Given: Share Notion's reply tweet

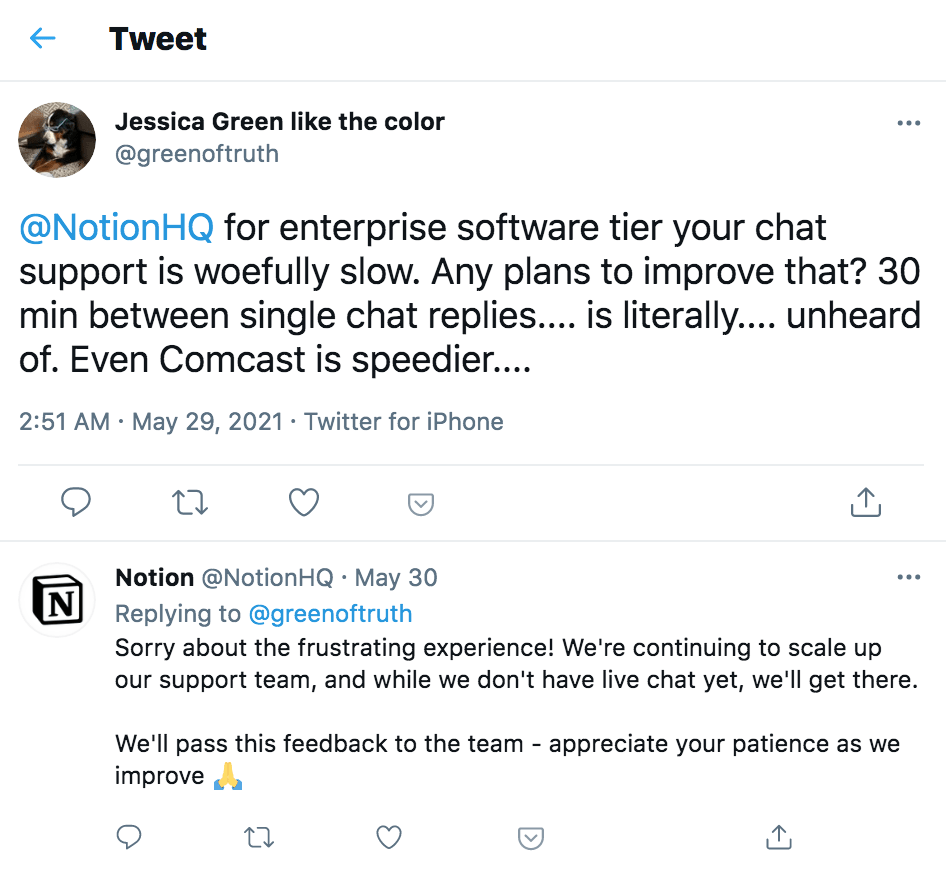Looking at the screenshot, I should tap(778, 837).
